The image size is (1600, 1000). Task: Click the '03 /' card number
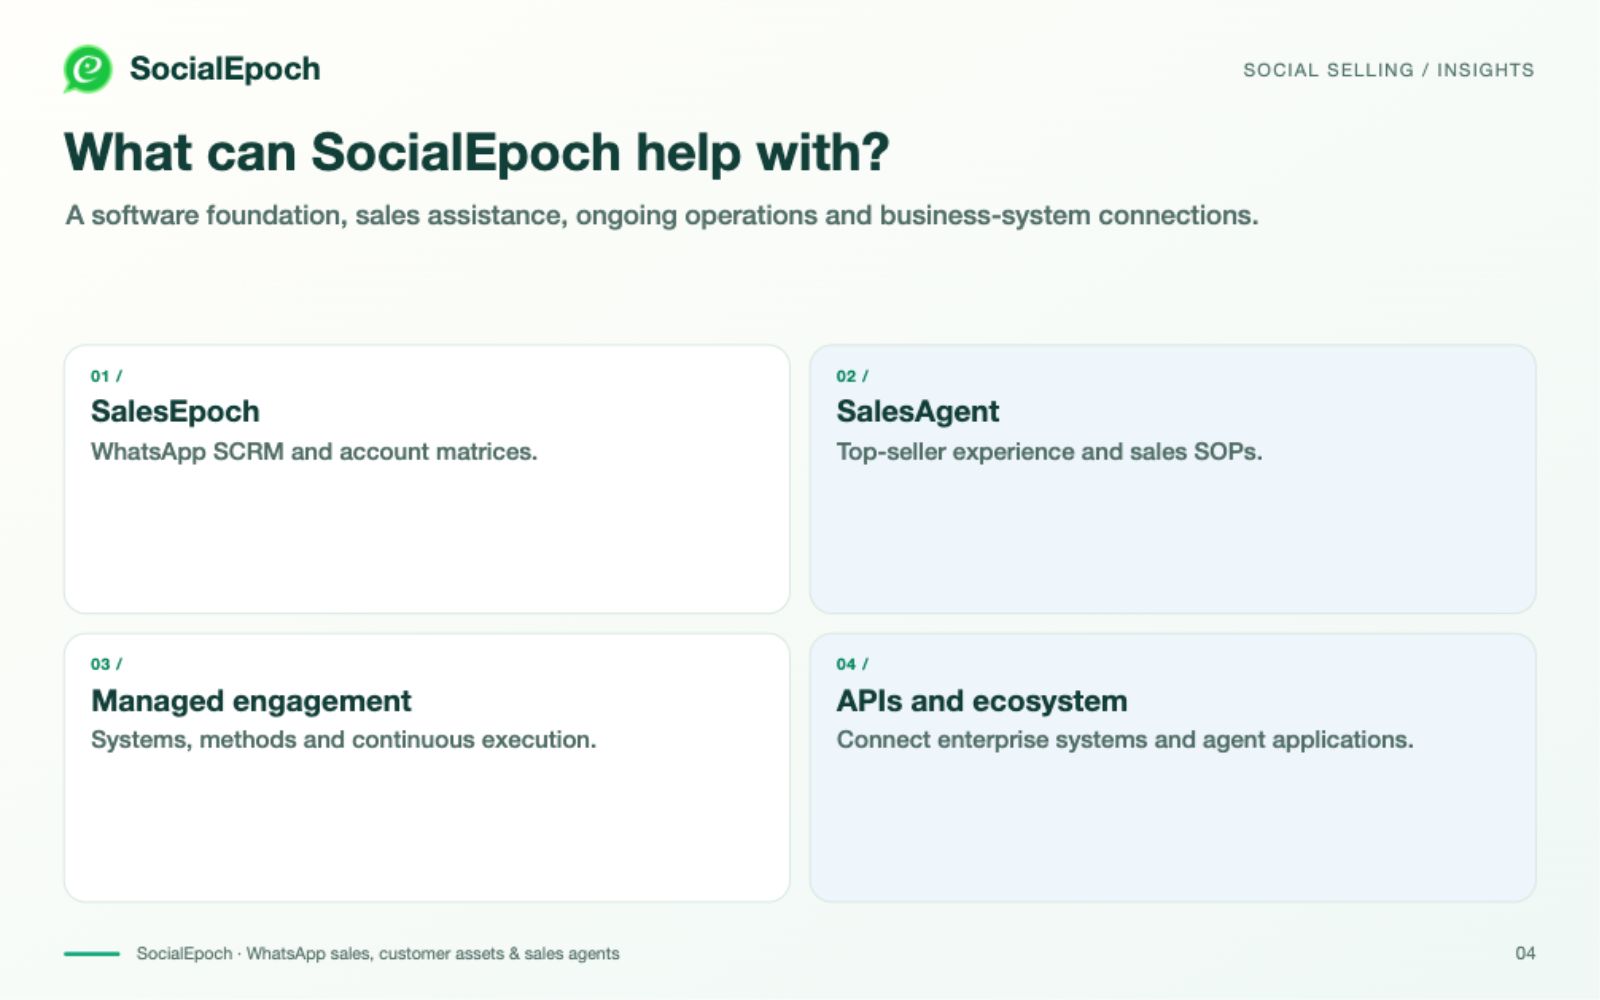(106, 664)
